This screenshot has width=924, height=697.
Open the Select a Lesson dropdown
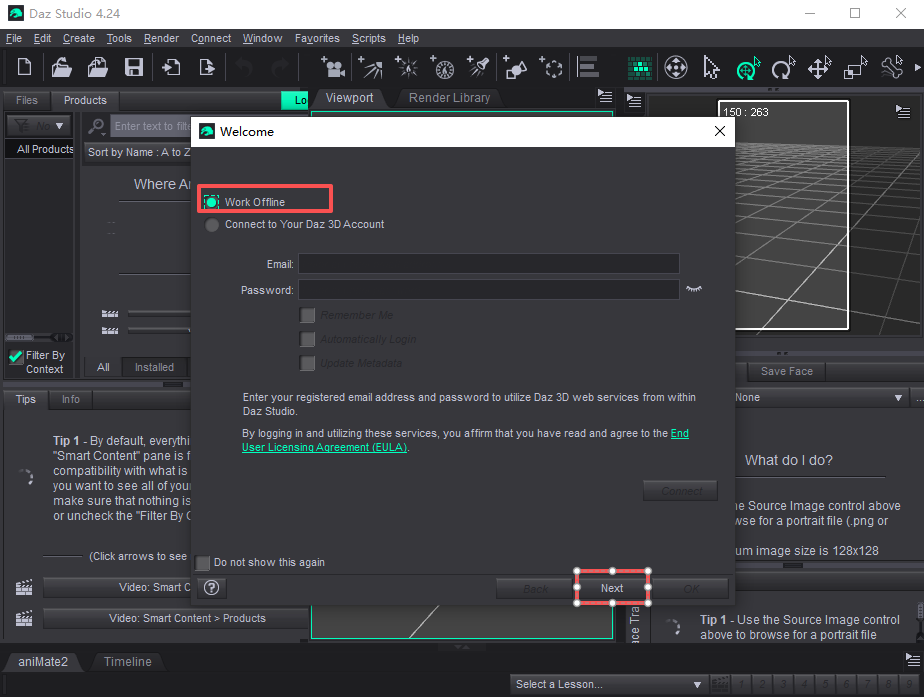click(607, 685)
